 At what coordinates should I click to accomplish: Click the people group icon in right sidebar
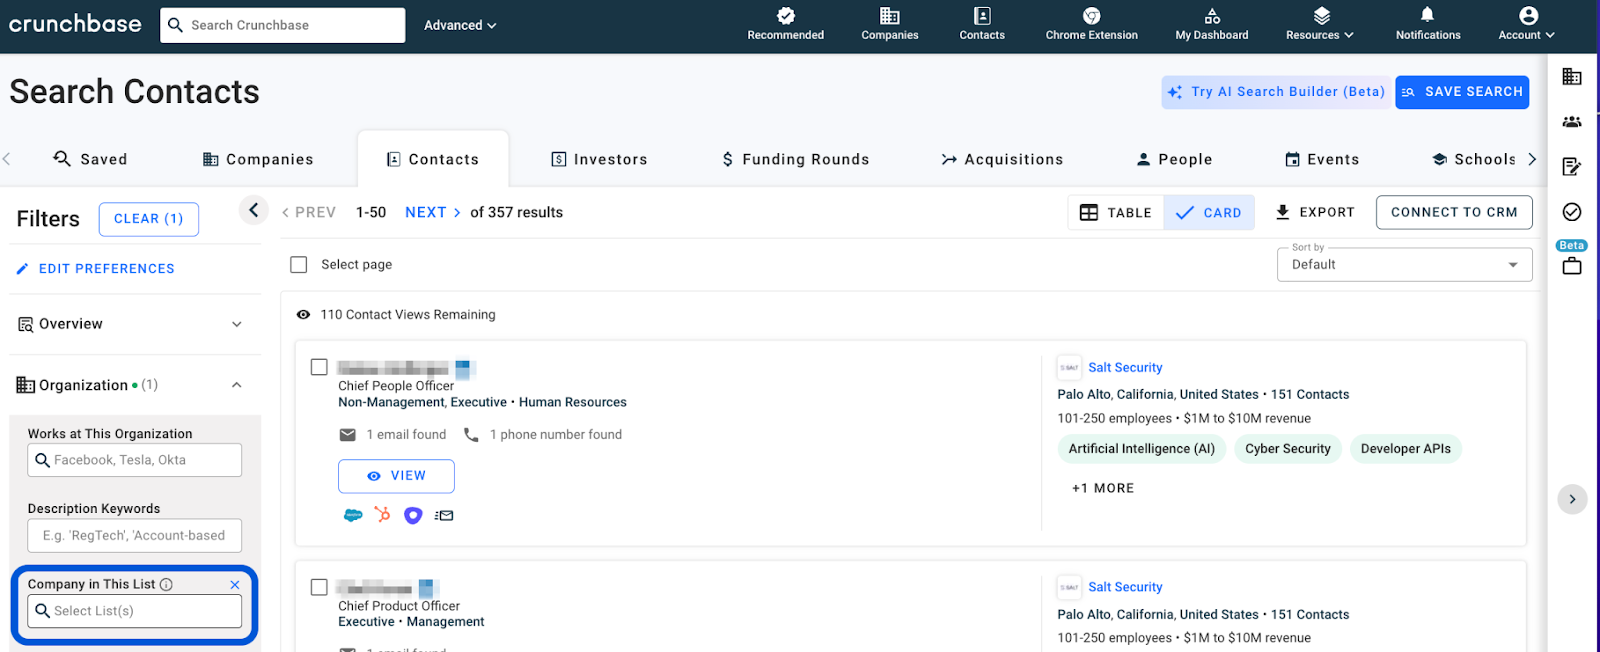click(1572, 122)
